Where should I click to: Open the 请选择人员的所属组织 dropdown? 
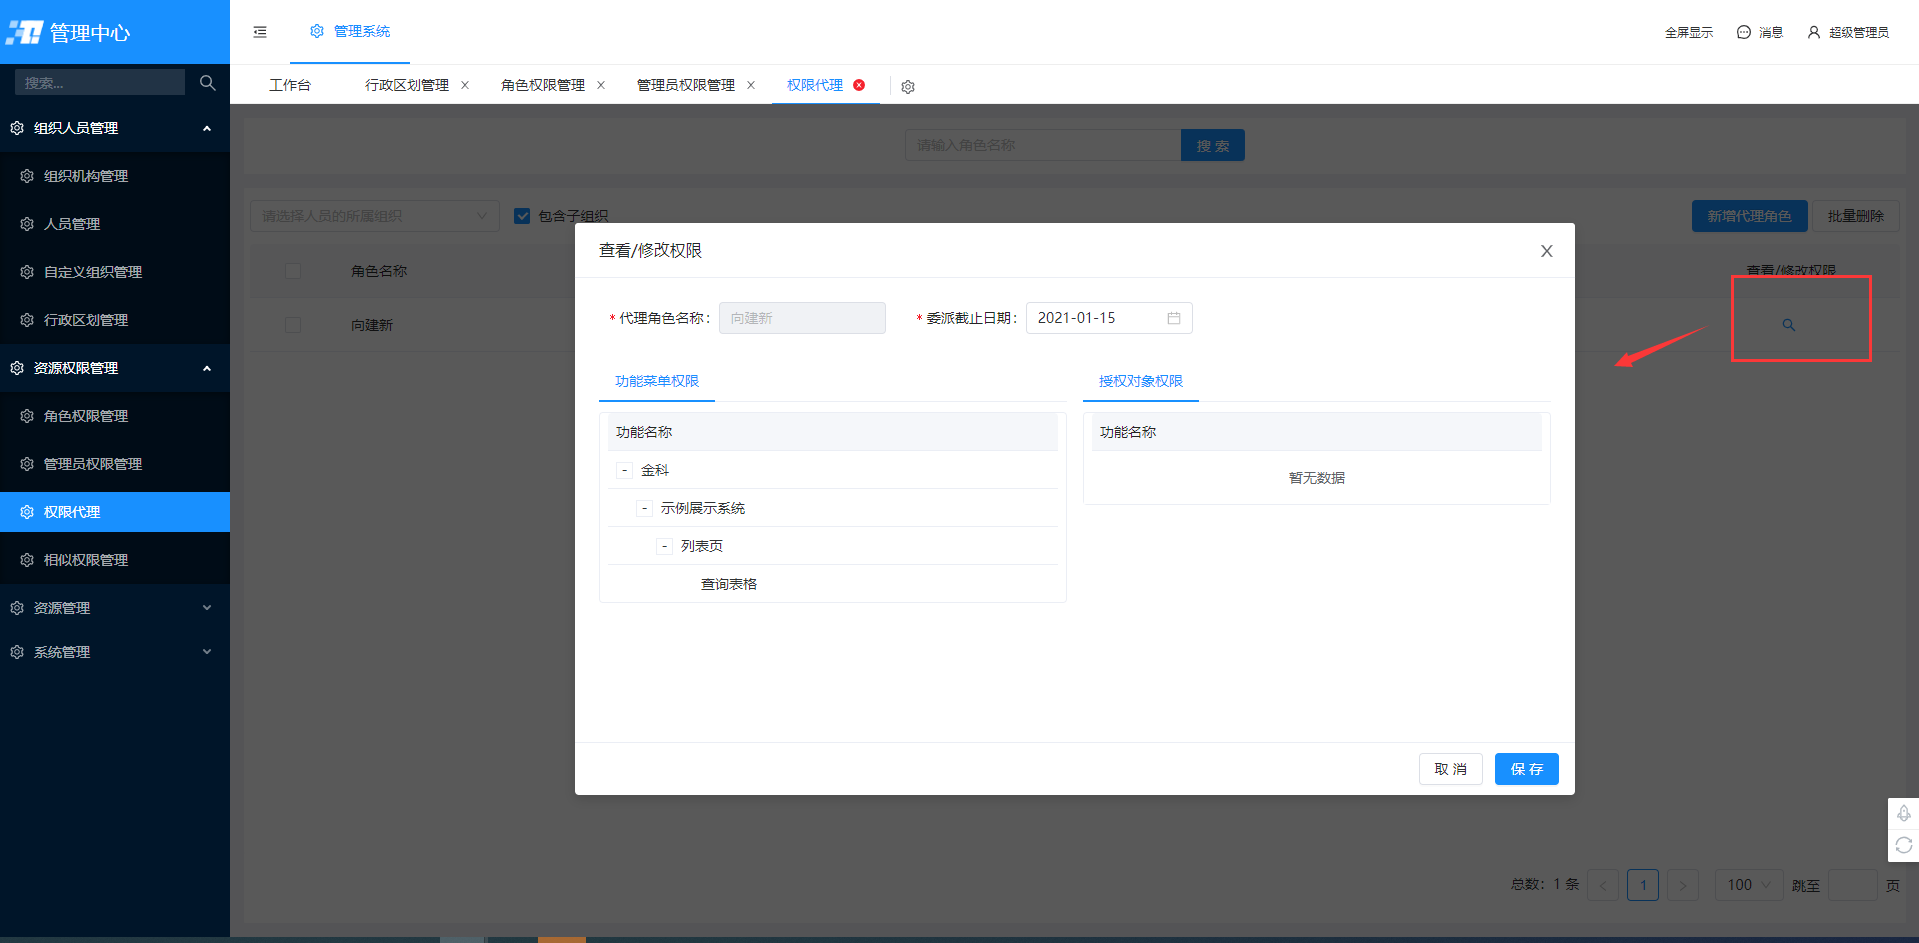point(375,216)
